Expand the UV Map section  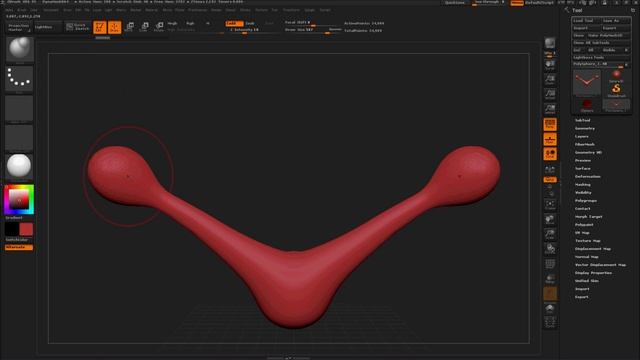pos(582,232)
